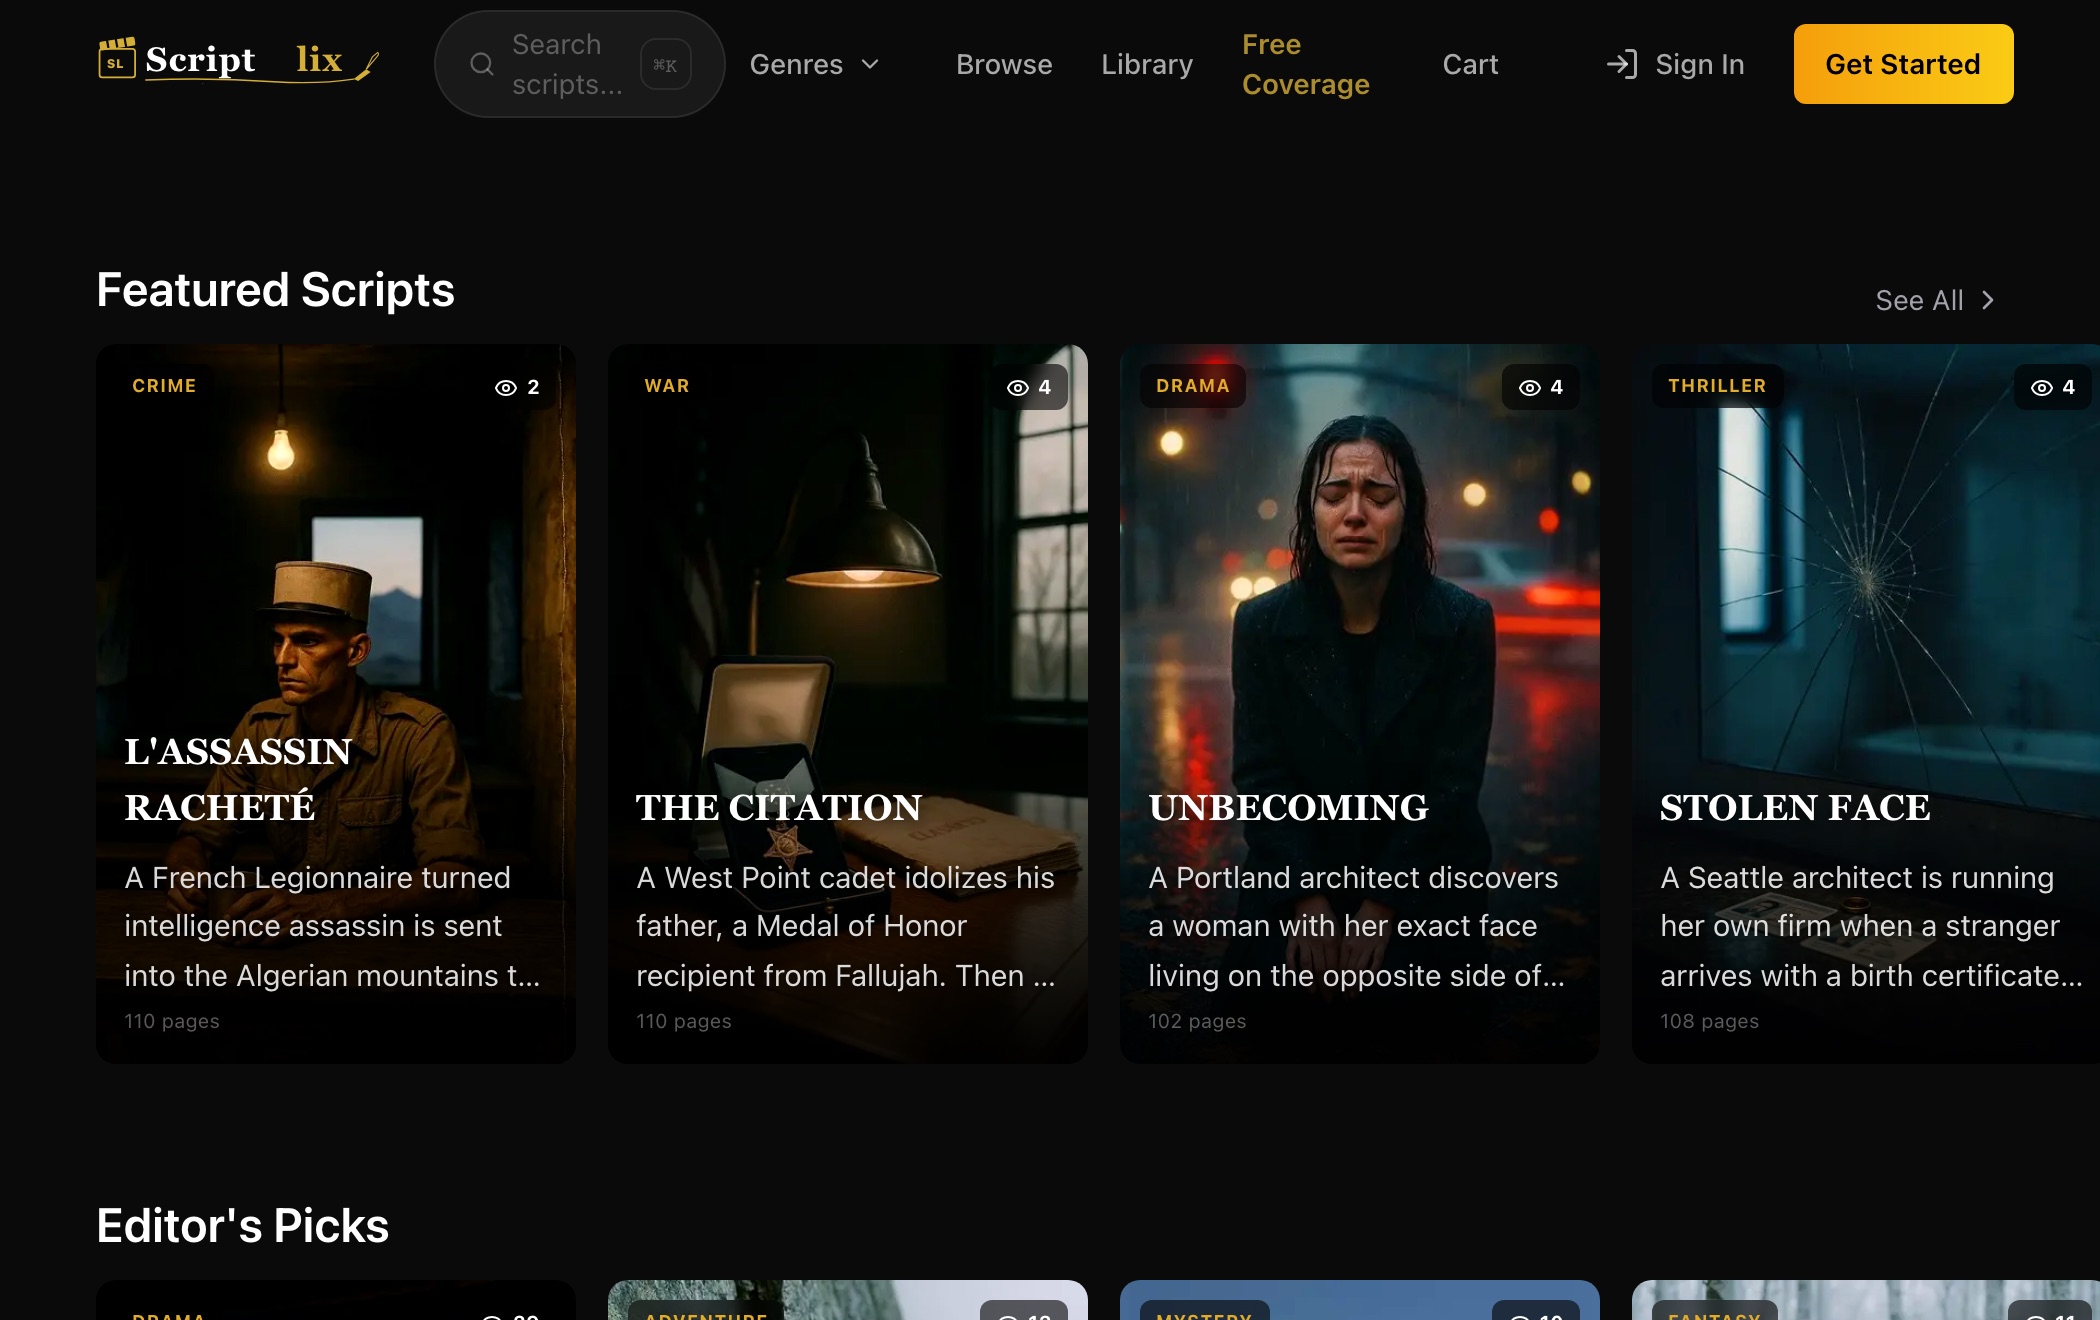
Task: Click the Seattle architect description text
Action: pos(1871,926)
